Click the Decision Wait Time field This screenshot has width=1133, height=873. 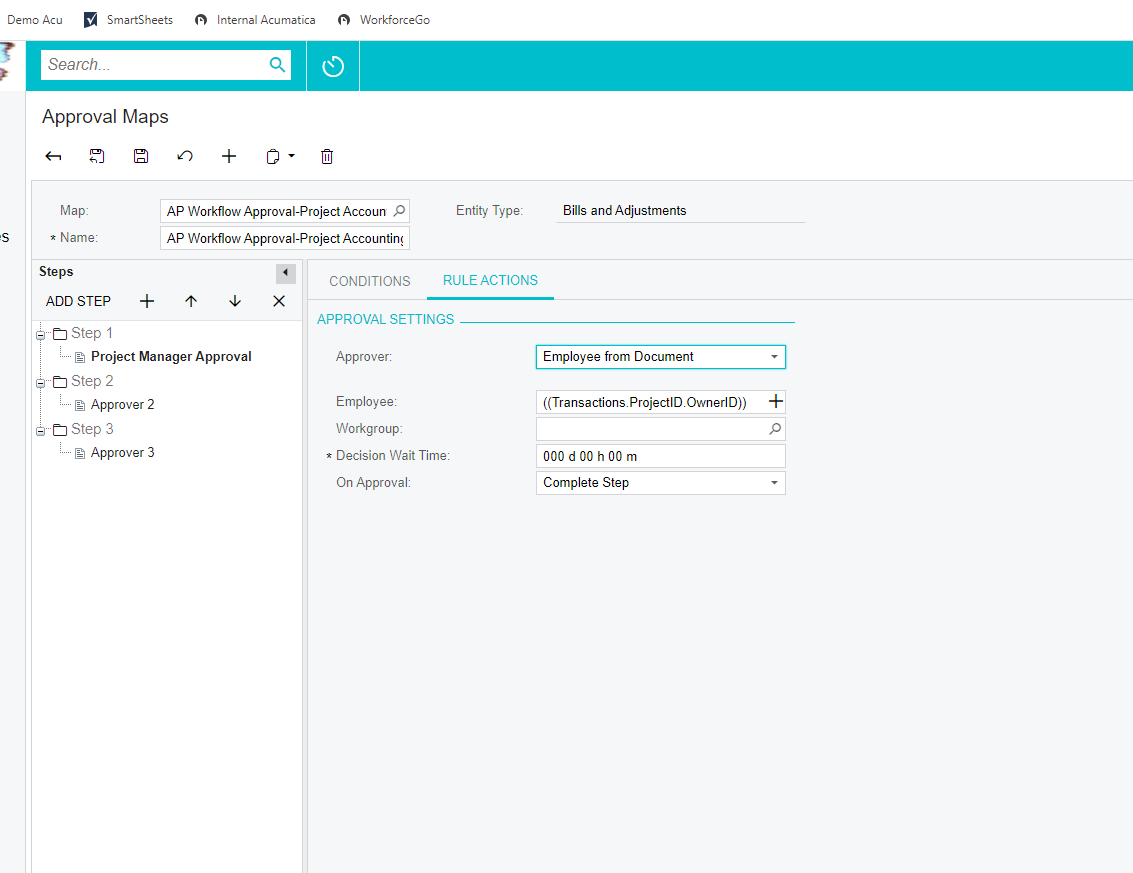[x=660, y=456]
